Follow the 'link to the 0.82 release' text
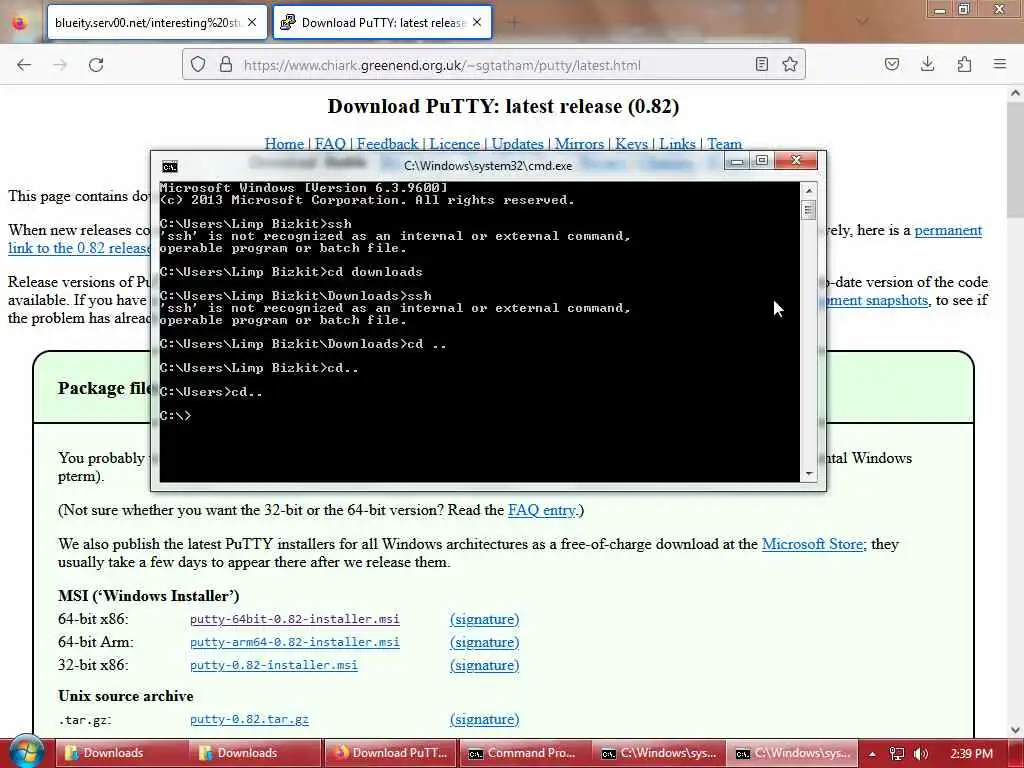 79,248
